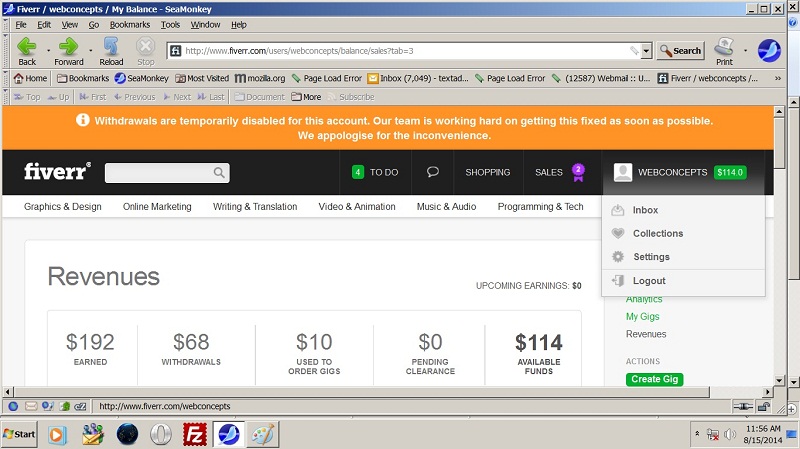Open the Fiverr / webconcepts bookmark
Image resolution: width=800 pixels, height=449 pixels.
(x=708, y=78)
